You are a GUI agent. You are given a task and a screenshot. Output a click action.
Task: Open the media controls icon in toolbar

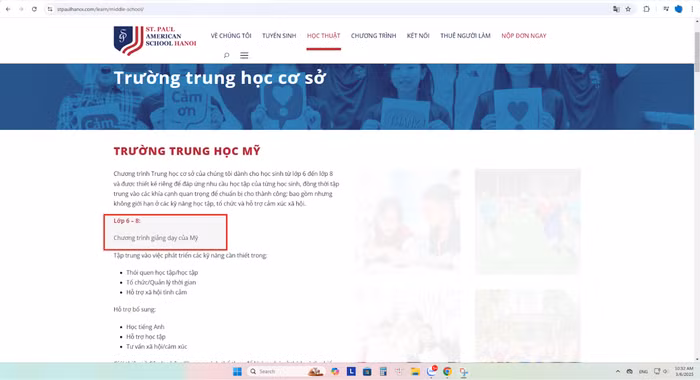[666, 9]
